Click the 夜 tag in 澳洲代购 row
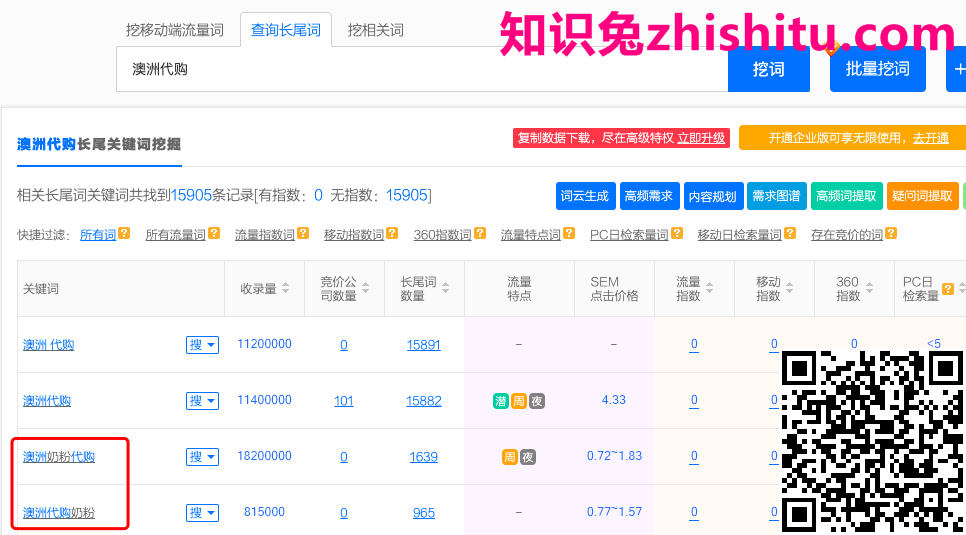The image size is (966, 535). pos(537,401)
